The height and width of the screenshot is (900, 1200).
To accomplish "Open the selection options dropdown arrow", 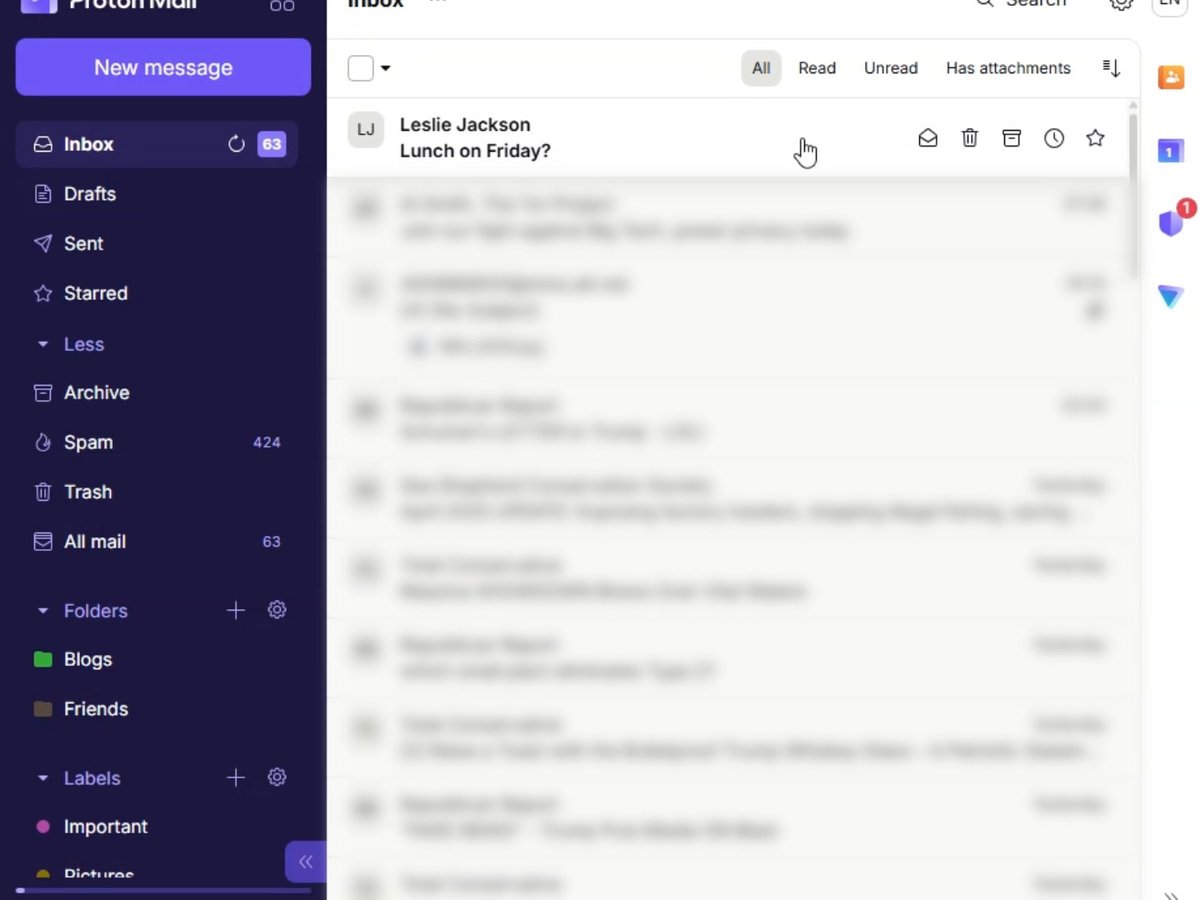I will (x=386, y=68).
